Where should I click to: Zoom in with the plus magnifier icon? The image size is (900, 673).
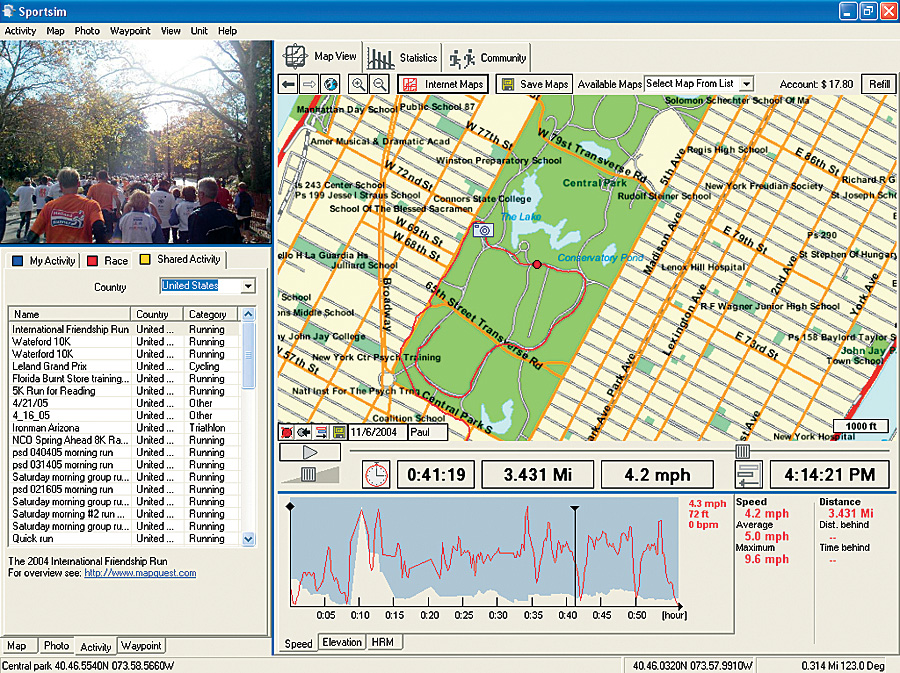tap(358, 84)
